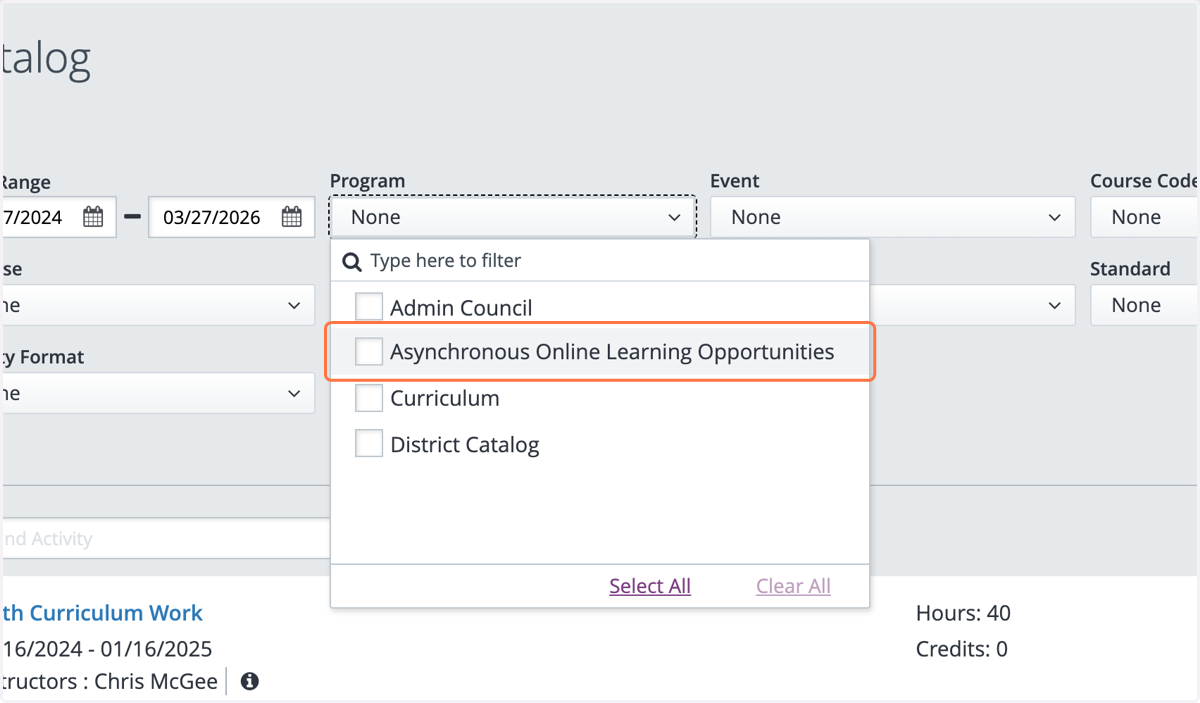Open the Standard dropdown
This screenshot has width=1200, height=703.
pyautogui.click(x=1145, y=305)
